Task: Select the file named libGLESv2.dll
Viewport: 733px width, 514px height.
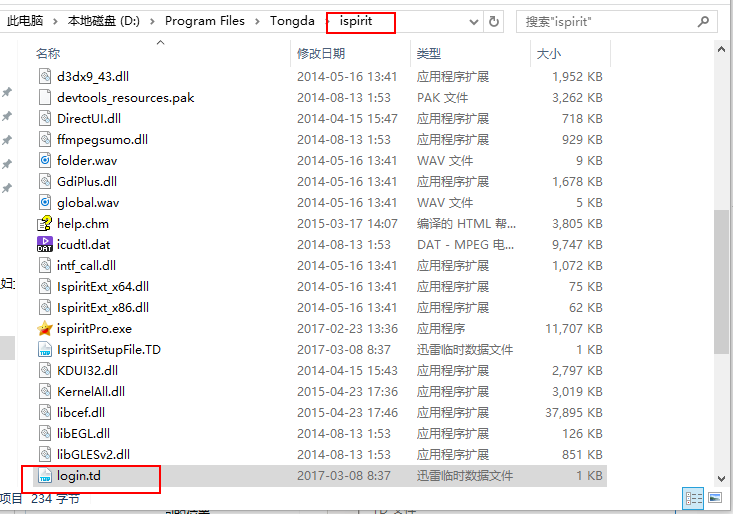Action: point(93,455)
